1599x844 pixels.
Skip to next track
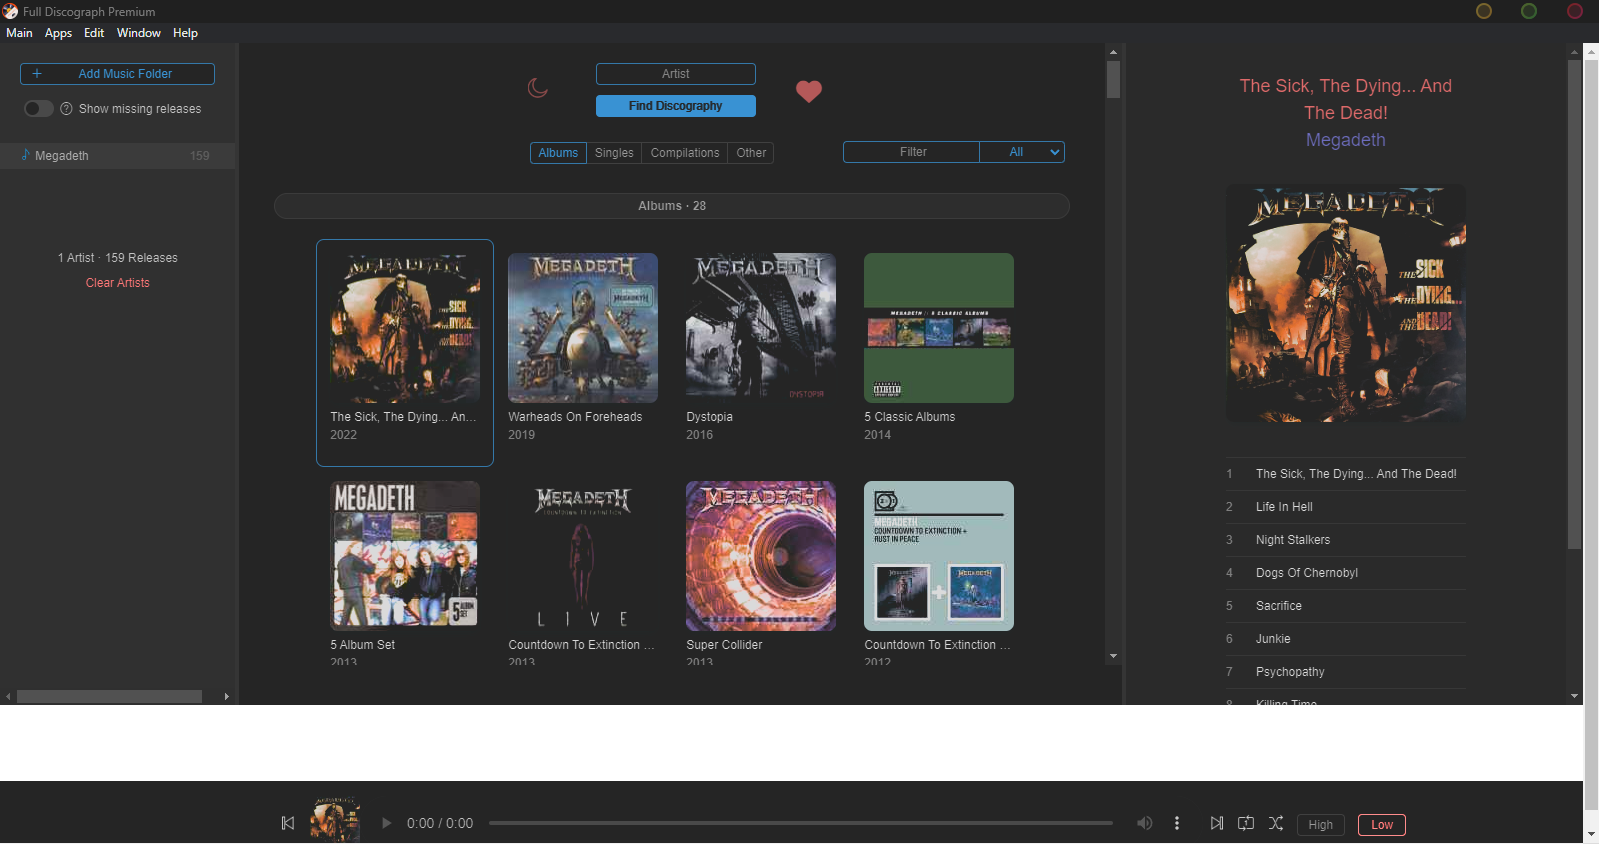click(1216, 823)
